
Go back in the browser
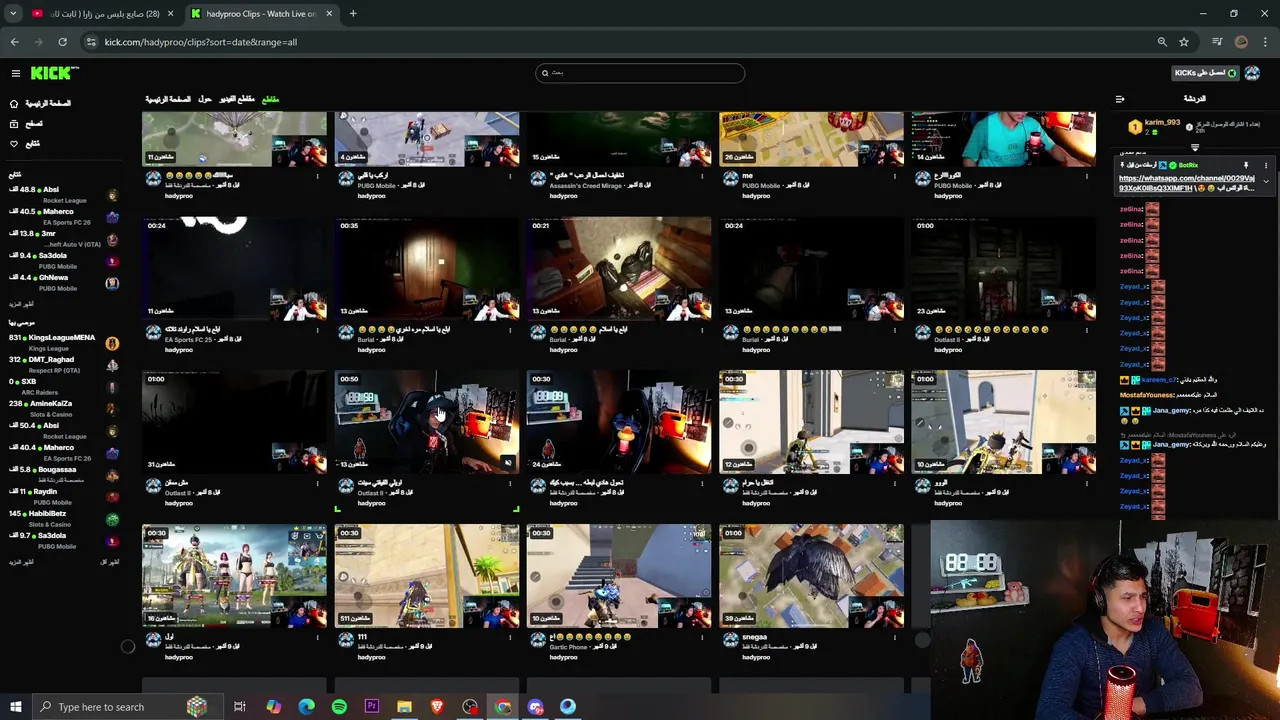coord(14,42)
